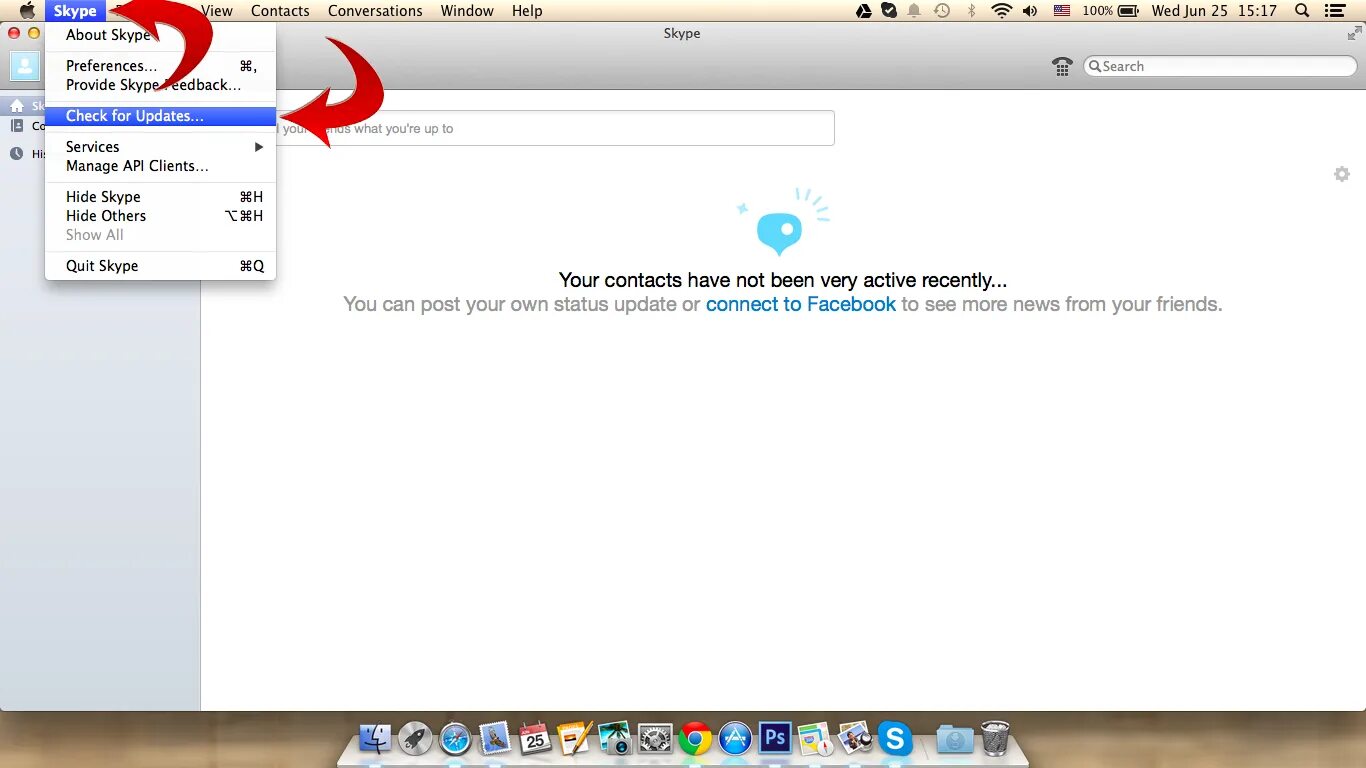Image resolution: width=1366 pixels, height=768 pixels.
Task: Open System Preferences from the Dock
Action: 655,738
